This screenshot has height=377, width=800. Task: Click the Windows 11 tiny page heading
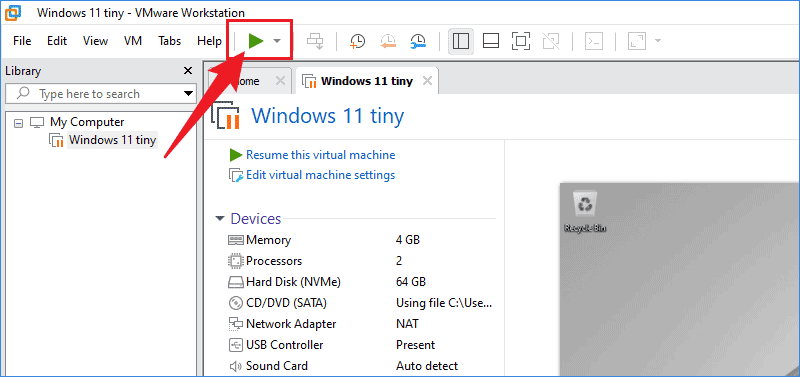(x=328, y=116)
